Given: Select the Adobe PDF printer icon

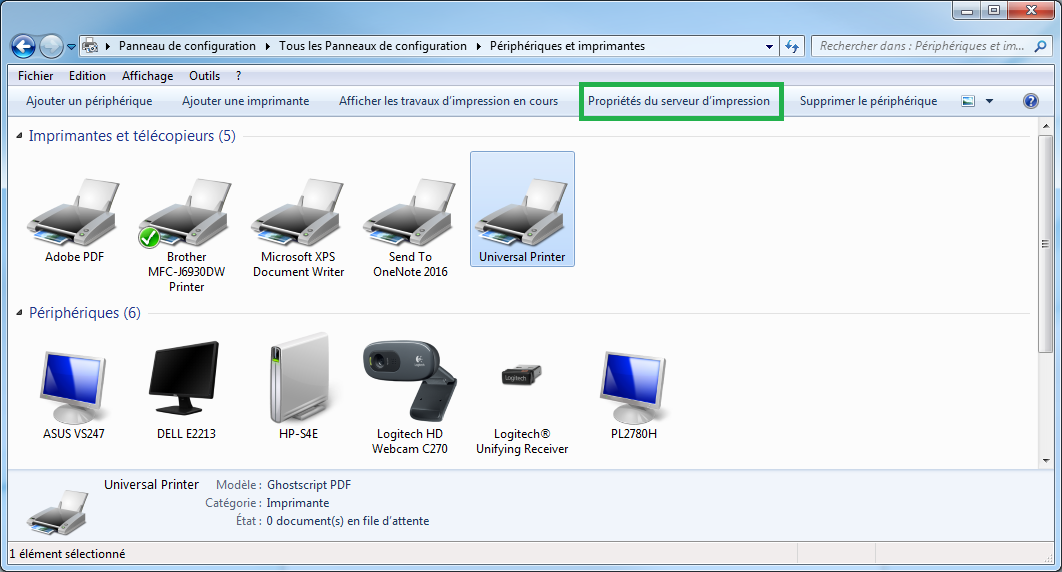Looking at the screenshot, I should click(74, 213).
